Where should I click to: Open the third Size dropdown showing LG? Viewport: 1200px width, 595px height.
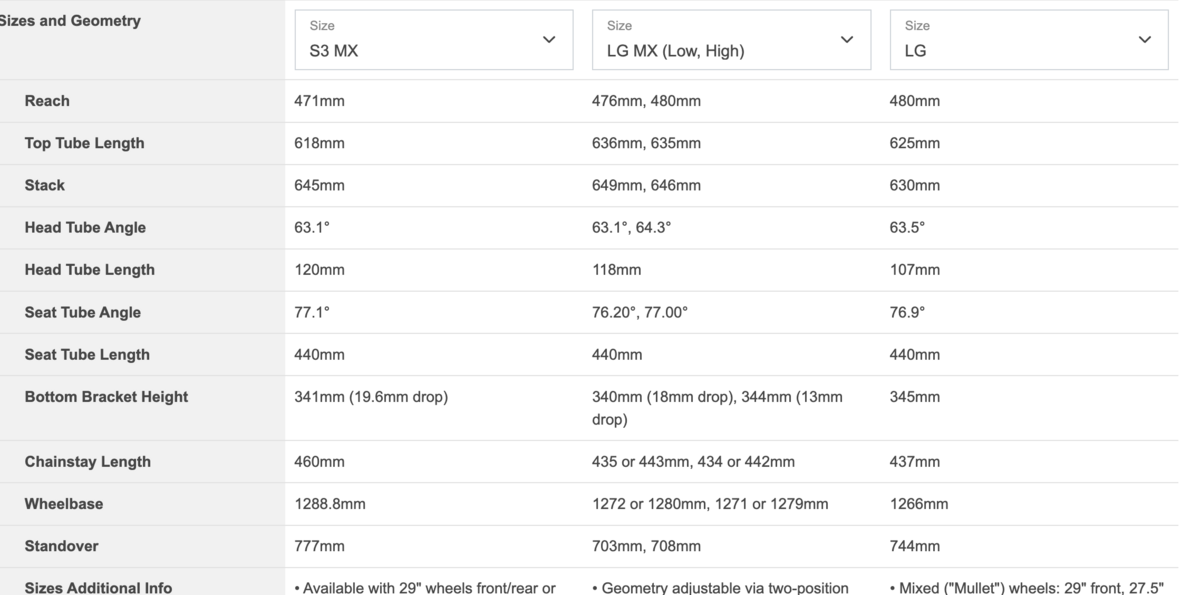1029,40
